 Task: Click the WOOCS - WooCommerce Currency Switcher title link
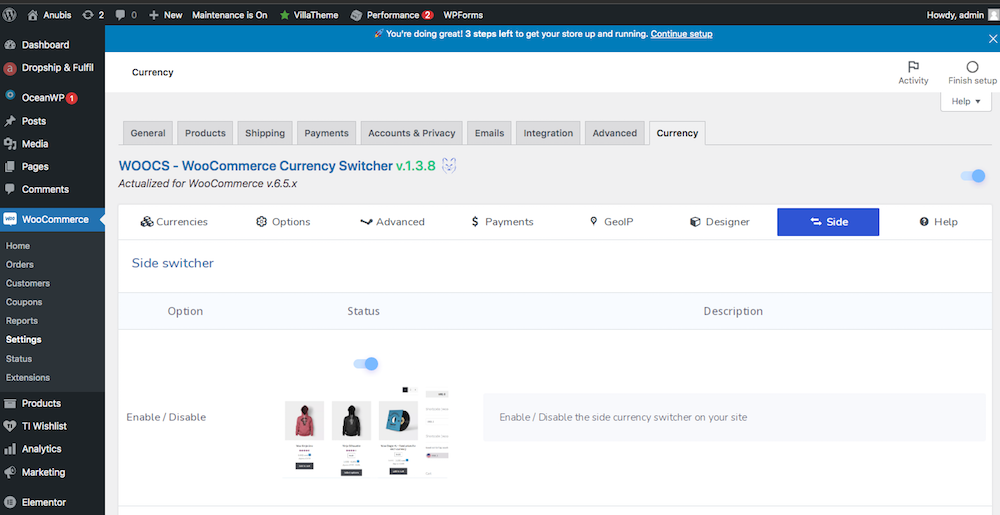pyautogui.click(x=256, y=166)
